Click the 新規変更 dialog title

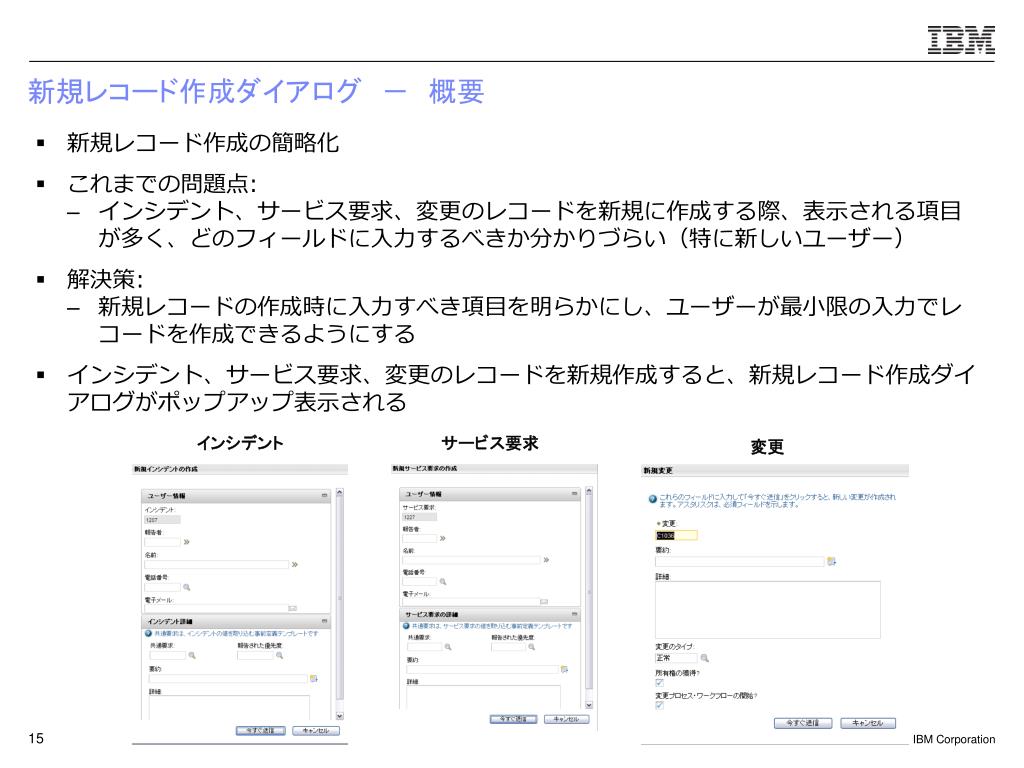(658, 470)
